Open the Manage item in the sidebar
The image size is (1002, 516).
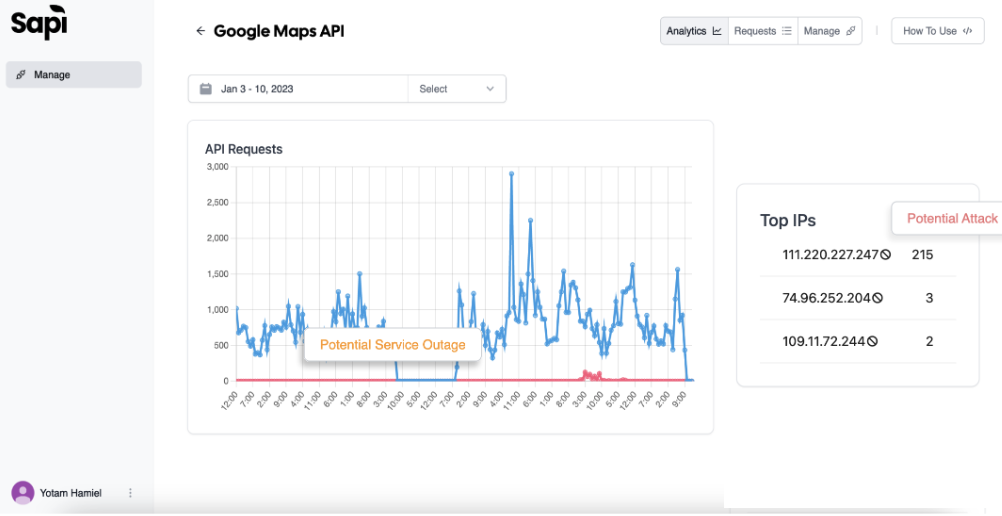(74, 75)
